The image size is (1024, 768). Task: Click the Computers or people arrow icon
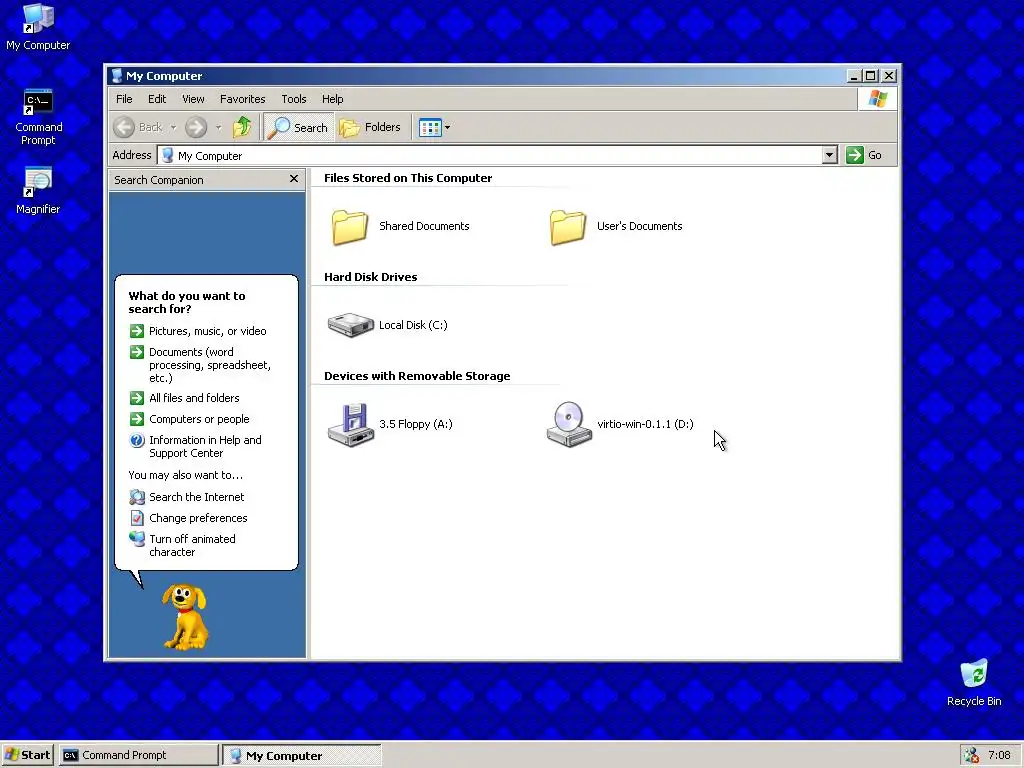(x=136, y=419)
